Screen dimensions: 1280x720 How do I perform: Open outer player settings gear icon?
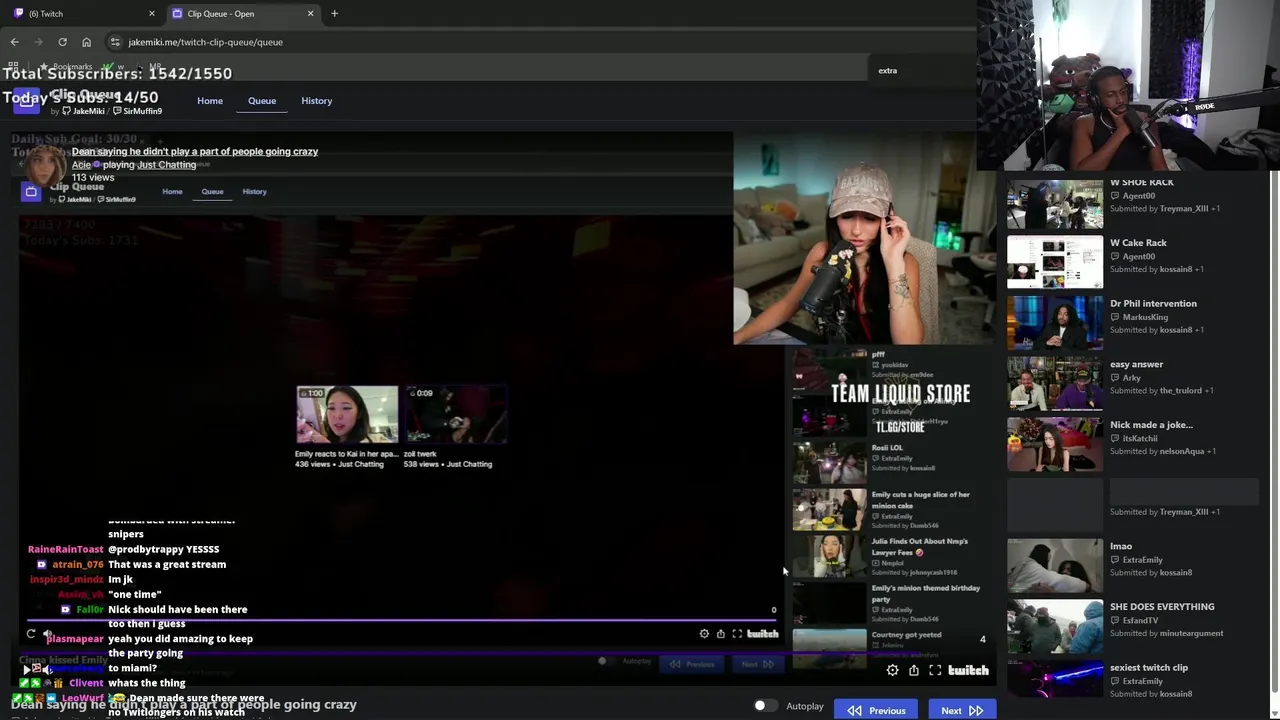(x=892, y=670)
